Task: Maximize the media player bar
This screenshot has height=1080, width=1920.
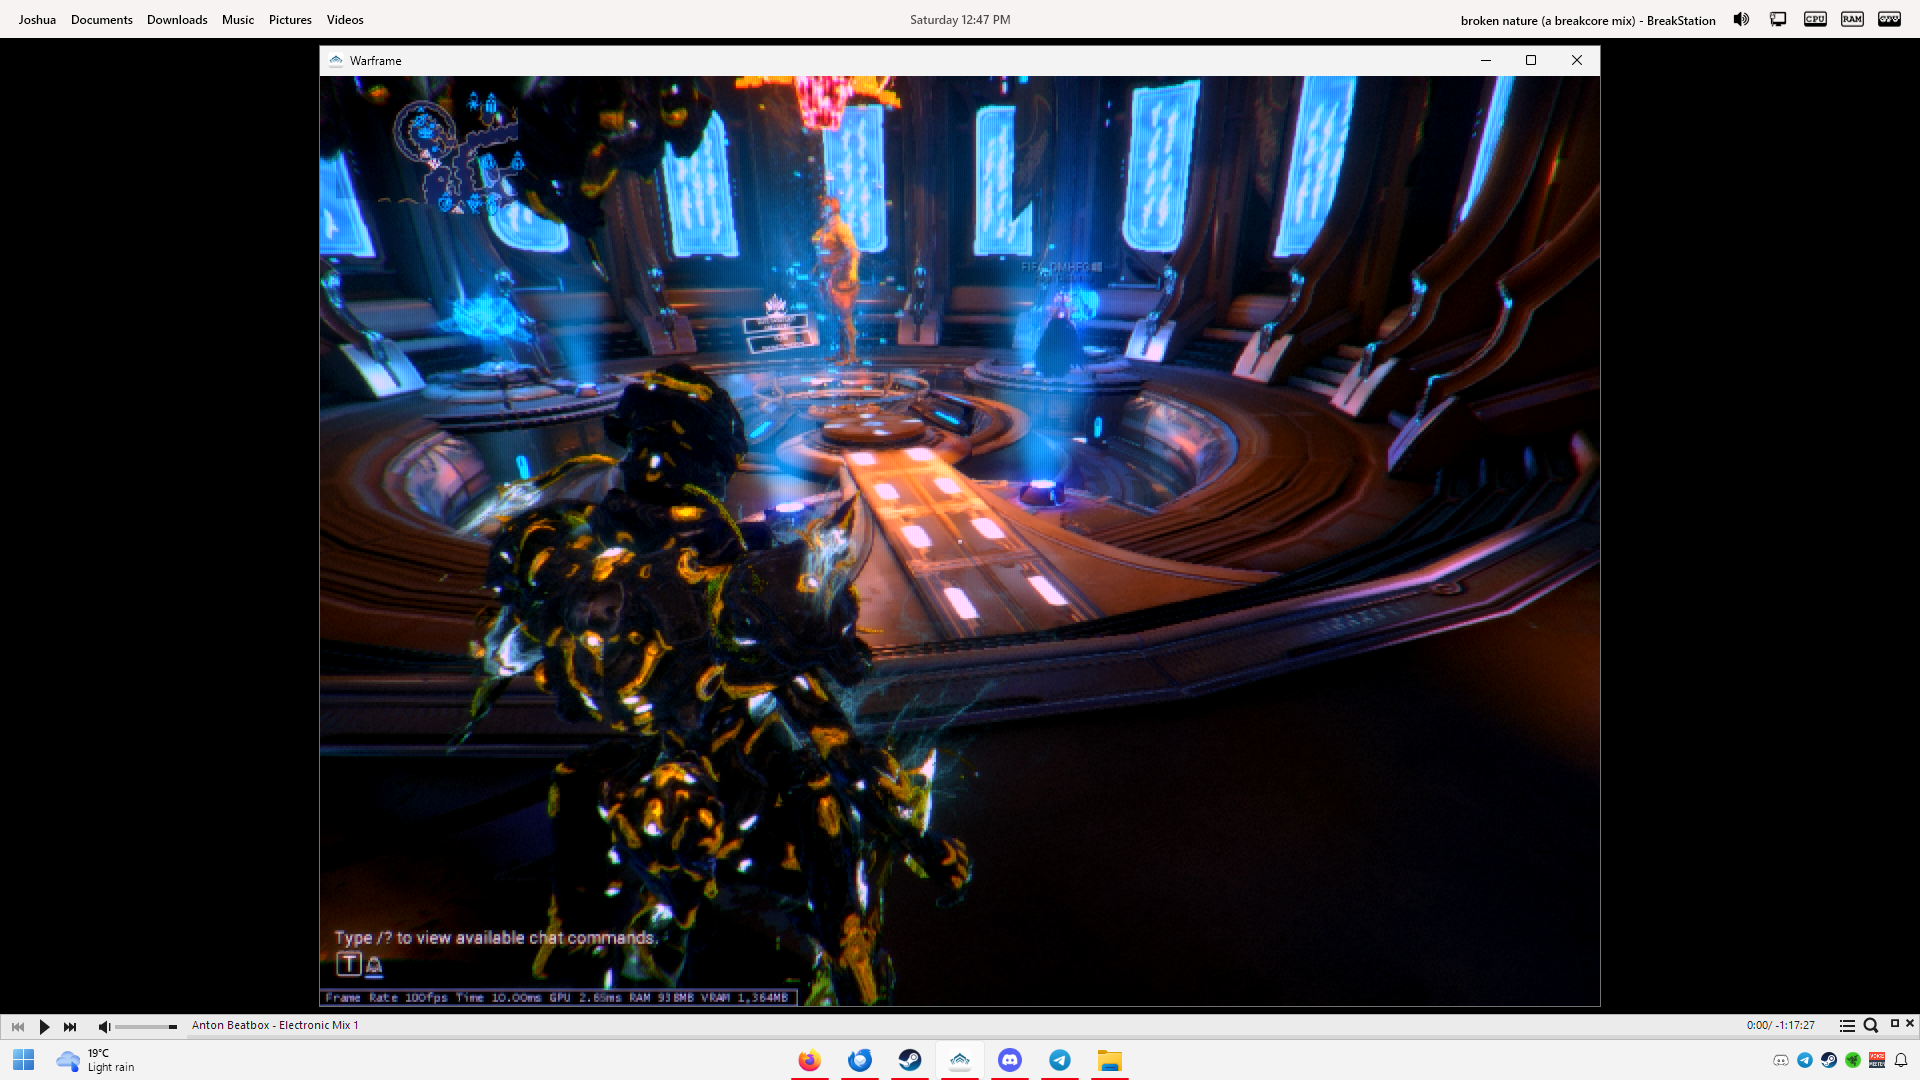Action: click(x=1894, y=1023)
